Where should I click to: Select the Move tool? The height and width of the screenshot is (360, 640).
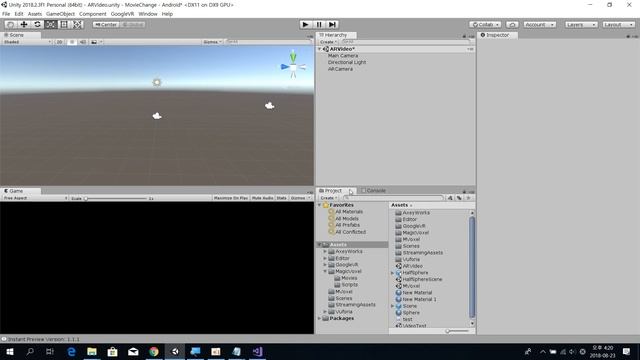(x=24, y=24)
